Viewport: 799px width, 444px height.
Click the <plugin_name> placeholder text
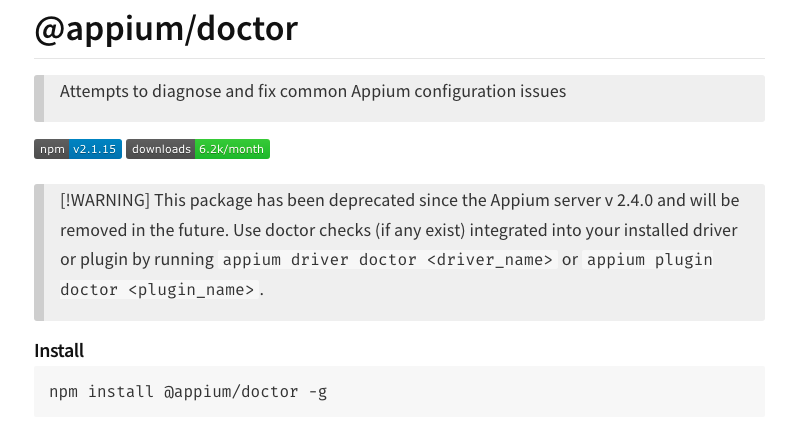click(x=192, y=290)
